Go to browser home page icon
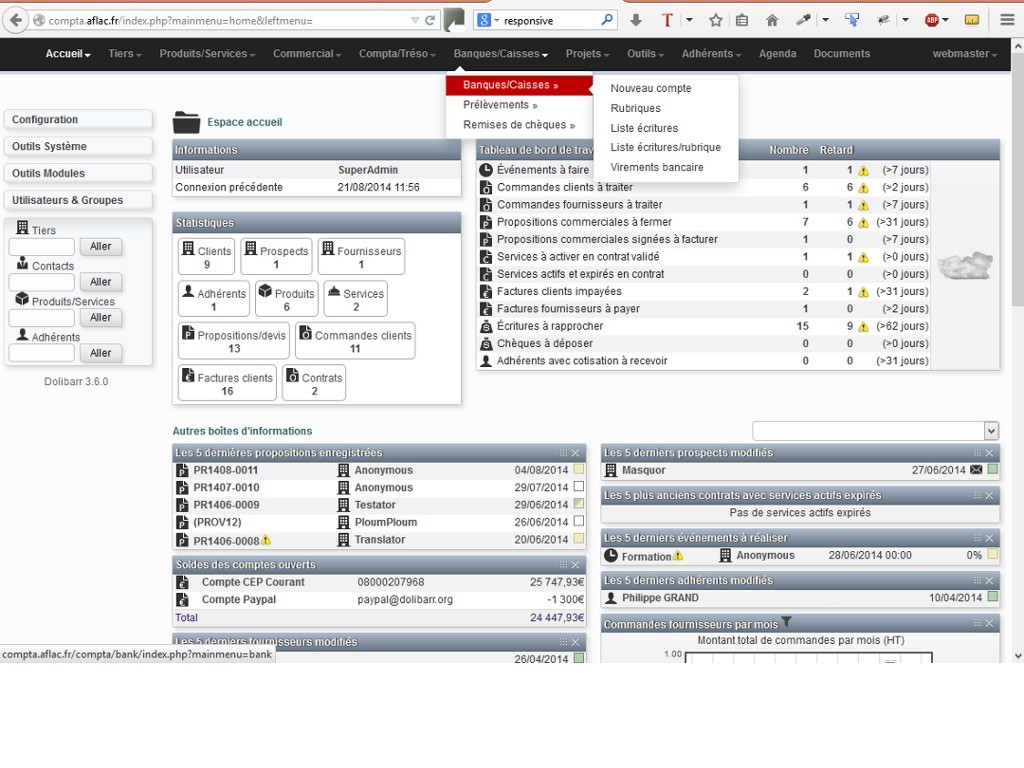This screenshot has height=768, width=1024. tap(772, 20)
